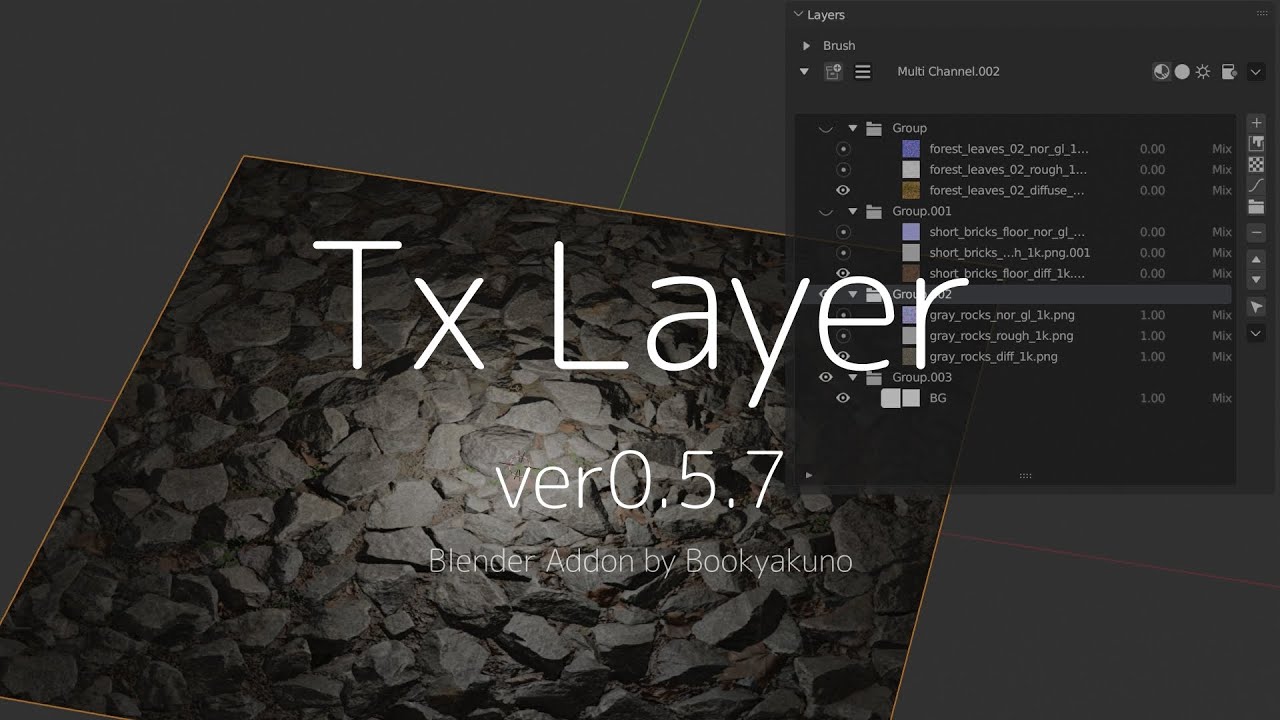This screenshot has width=1280, height=720.
Task: Collapse the Group.003 folder tree
Action: (853, 377)
